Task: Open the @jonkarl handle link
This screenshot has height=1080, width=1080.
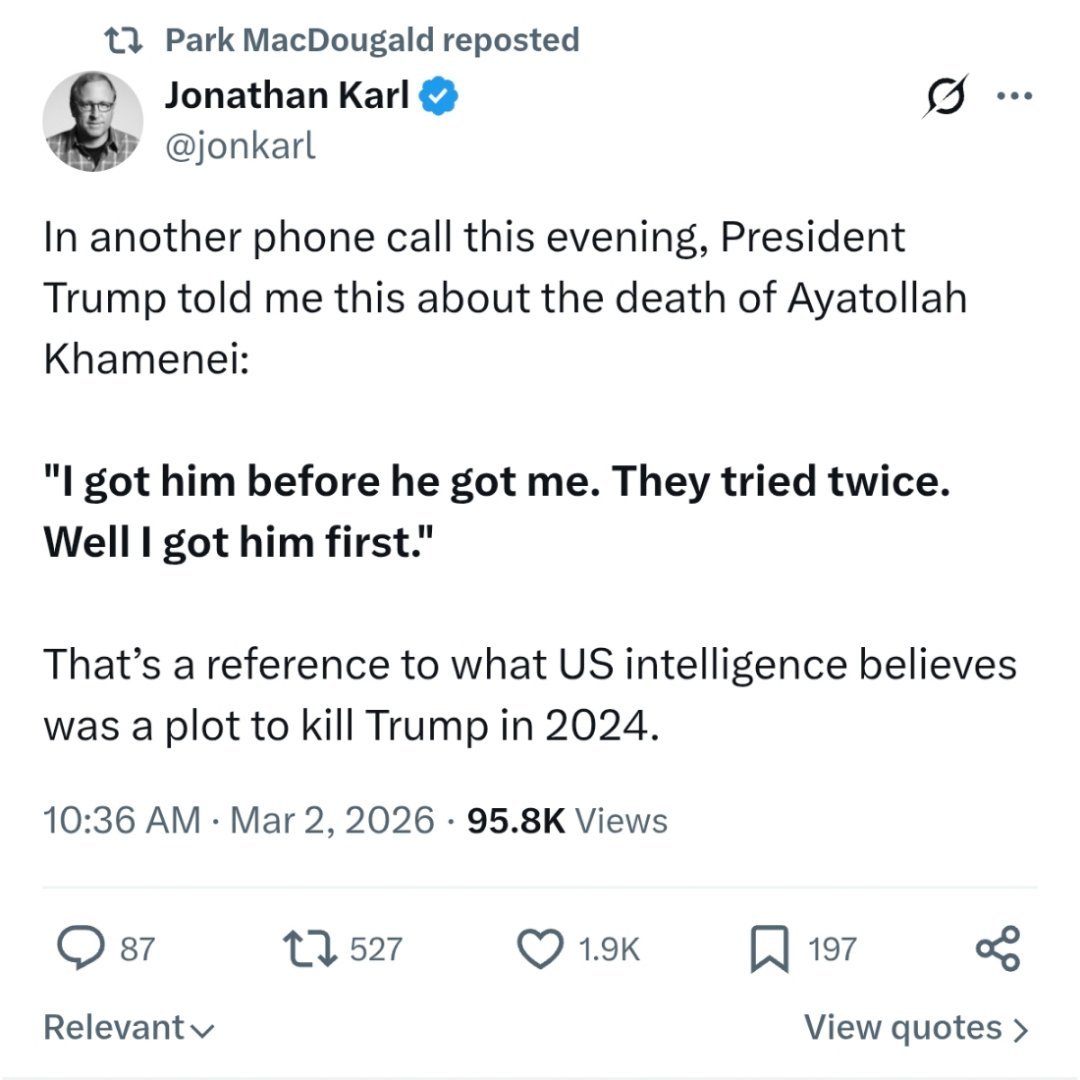Action: click(240, 146)
